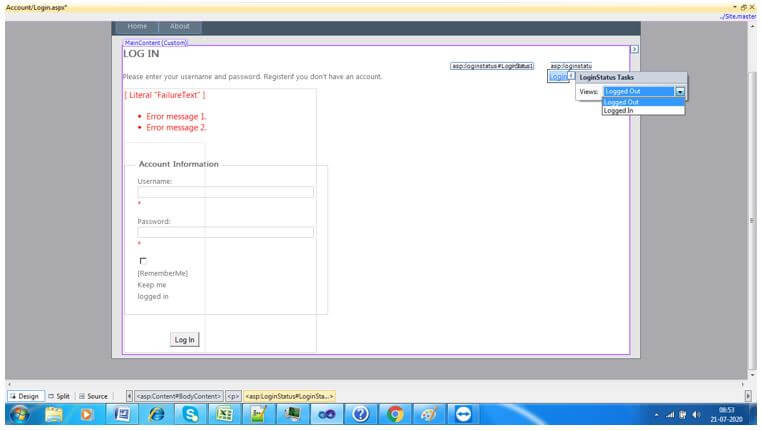The width and height of the screenshot is (762, 431).
Task: Select the 'Username:' label
Action: click(155, 181)
